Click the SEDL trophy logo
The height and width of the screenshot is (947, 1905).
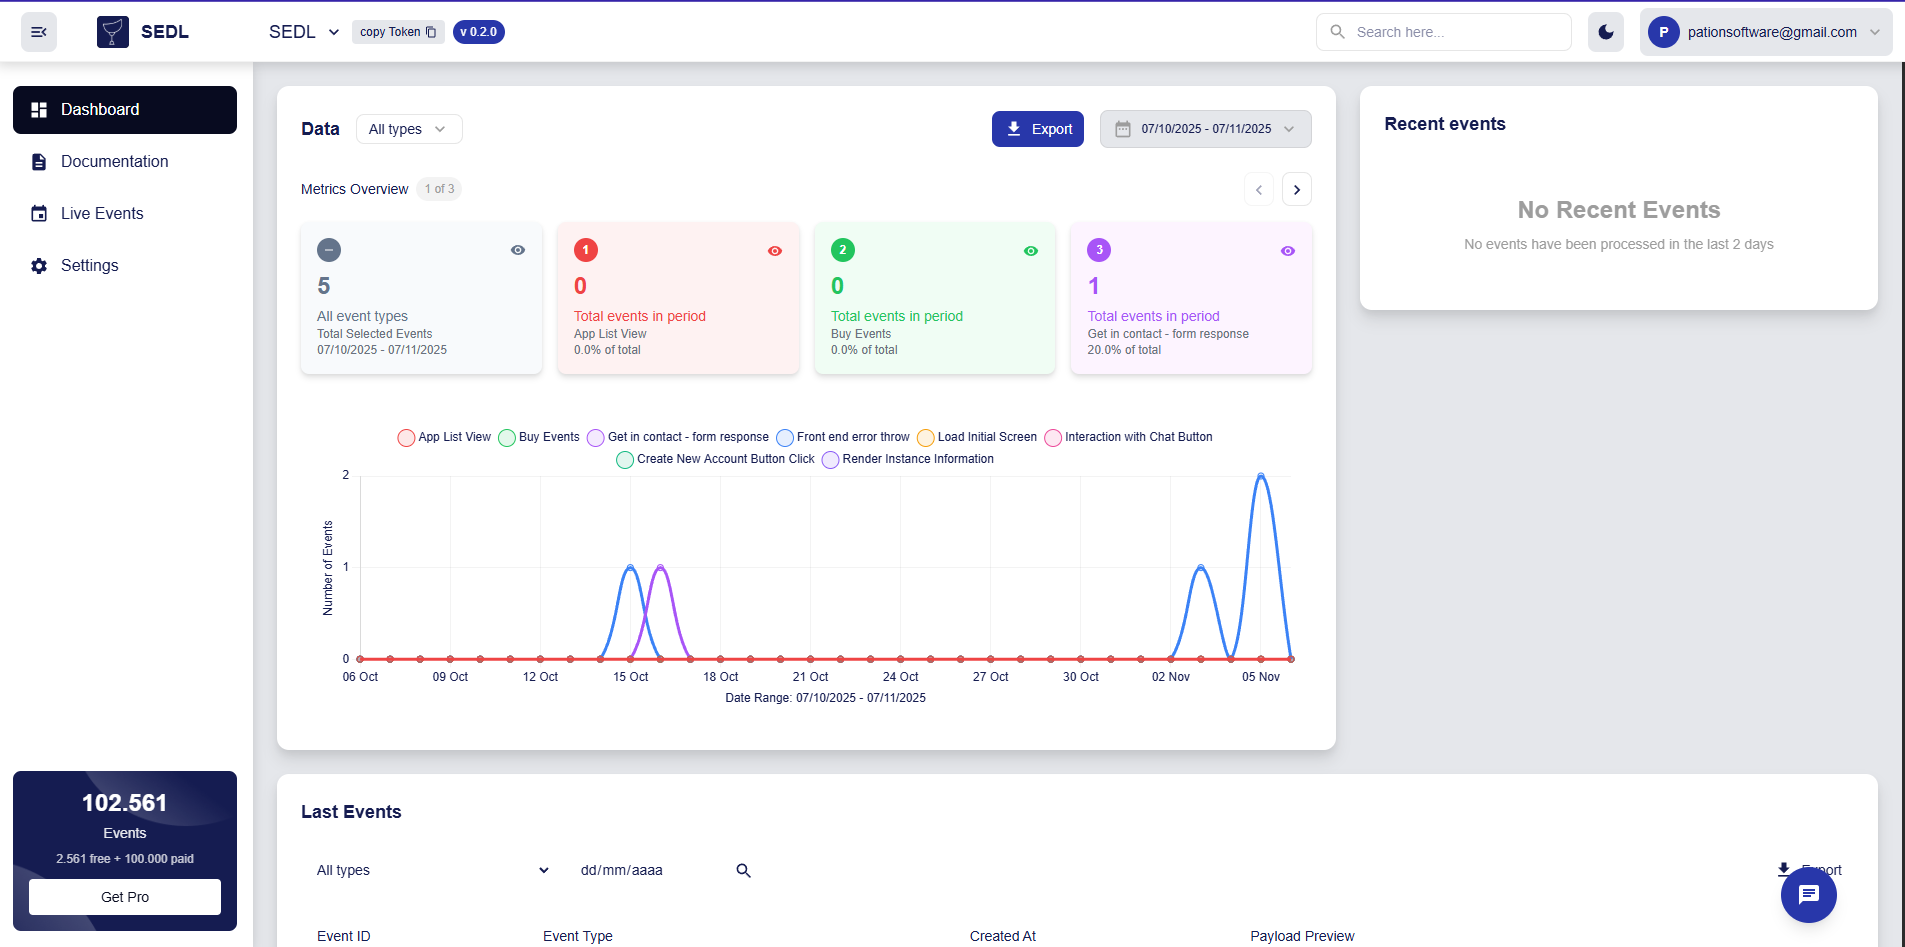point(112,31)
